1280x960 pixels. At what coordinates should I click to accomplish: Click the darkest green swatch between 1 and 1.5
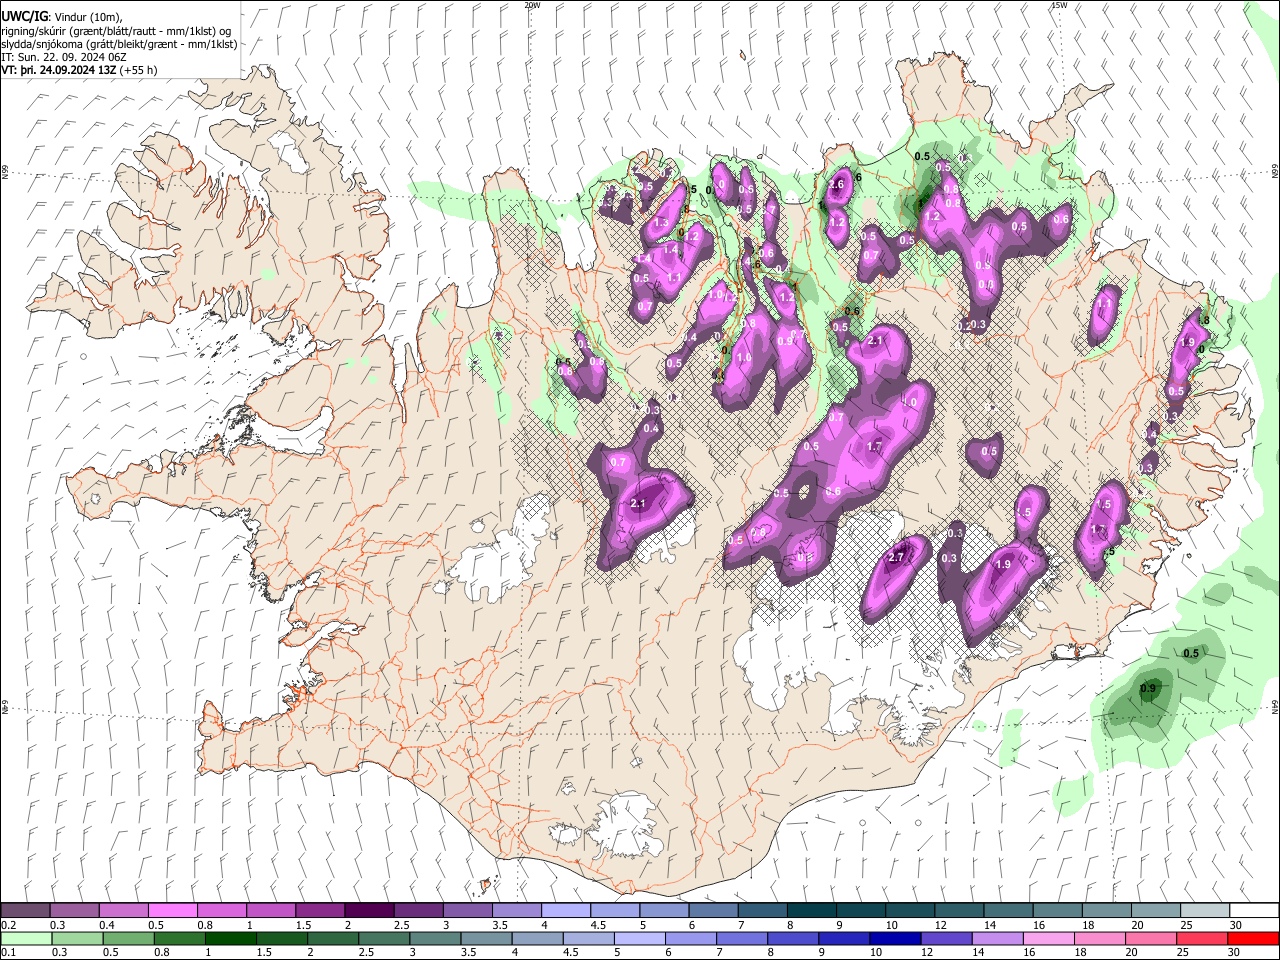tap(231, 938)
